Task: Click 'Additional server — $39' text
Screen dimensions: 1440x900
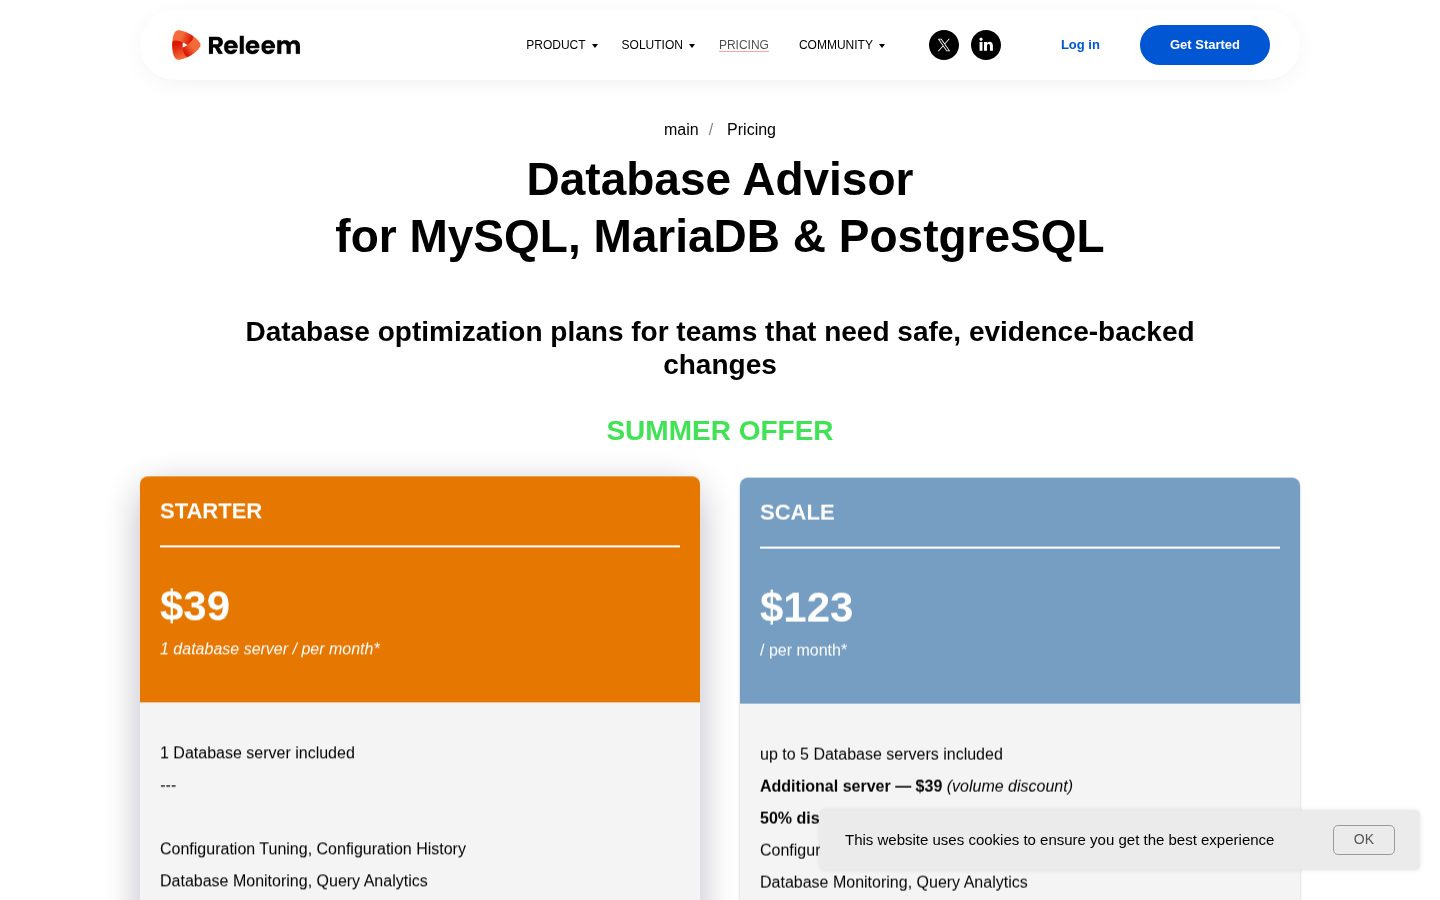Action: (851, 786)
